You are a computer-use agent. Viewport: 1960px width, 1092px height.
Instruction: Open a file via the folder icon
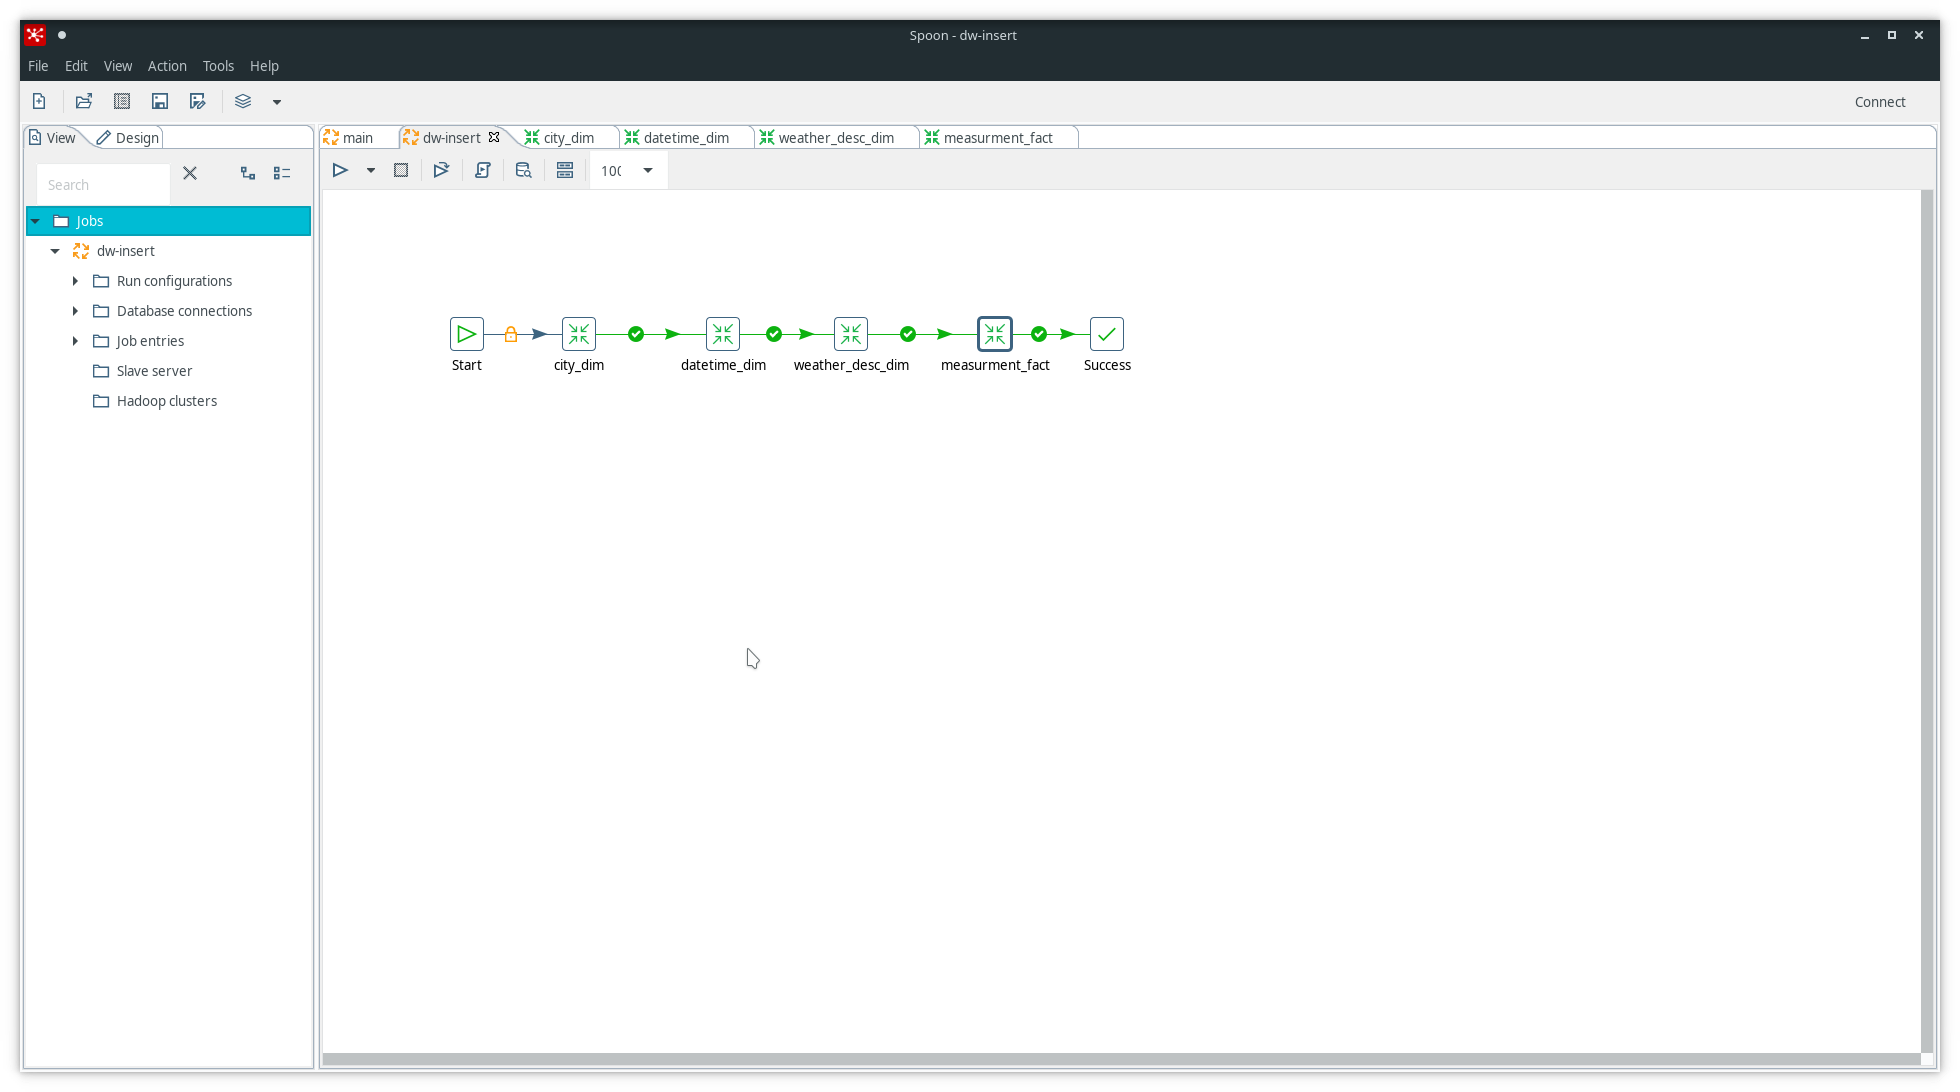tap(84, 101)
